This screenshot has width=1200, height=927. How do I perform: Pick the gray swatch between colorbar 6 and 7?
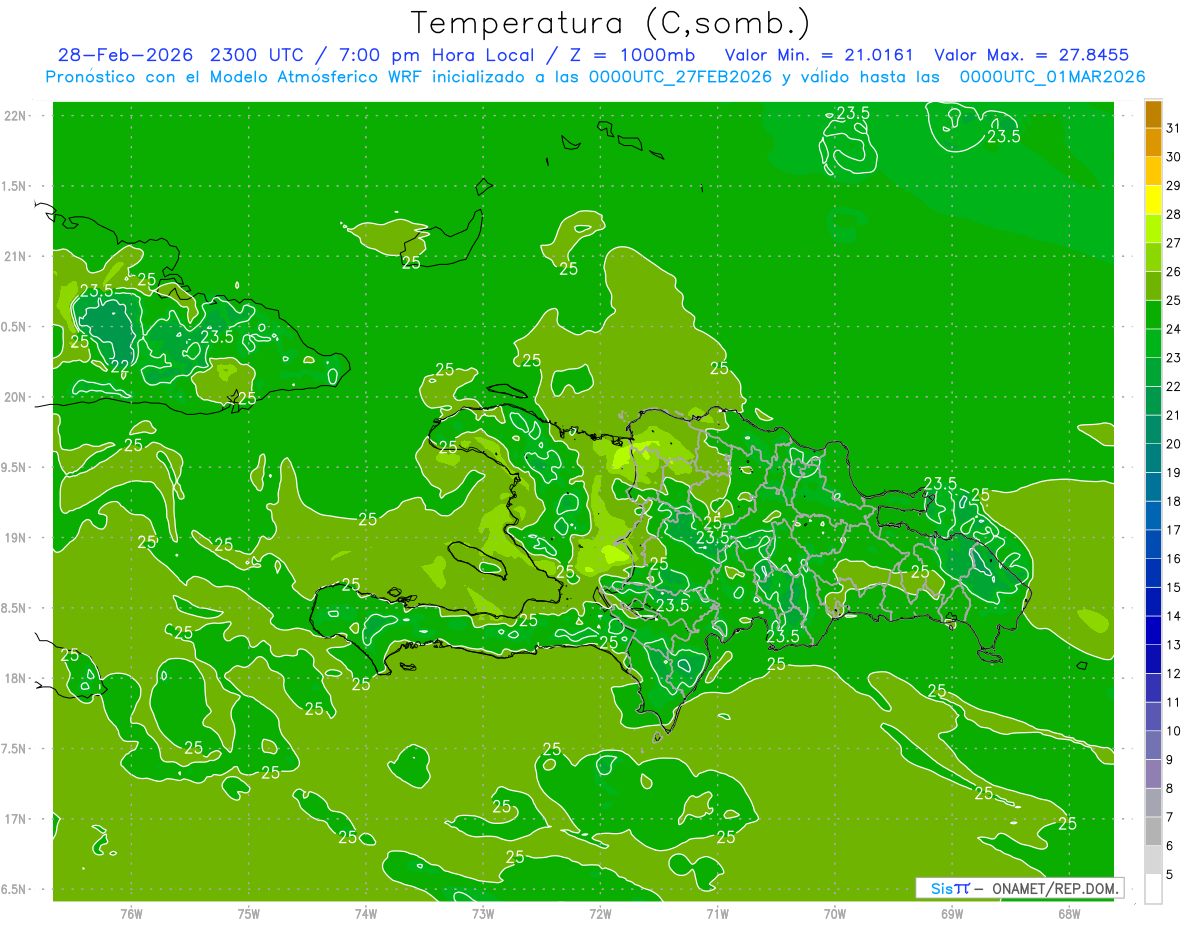point(1153,832)
